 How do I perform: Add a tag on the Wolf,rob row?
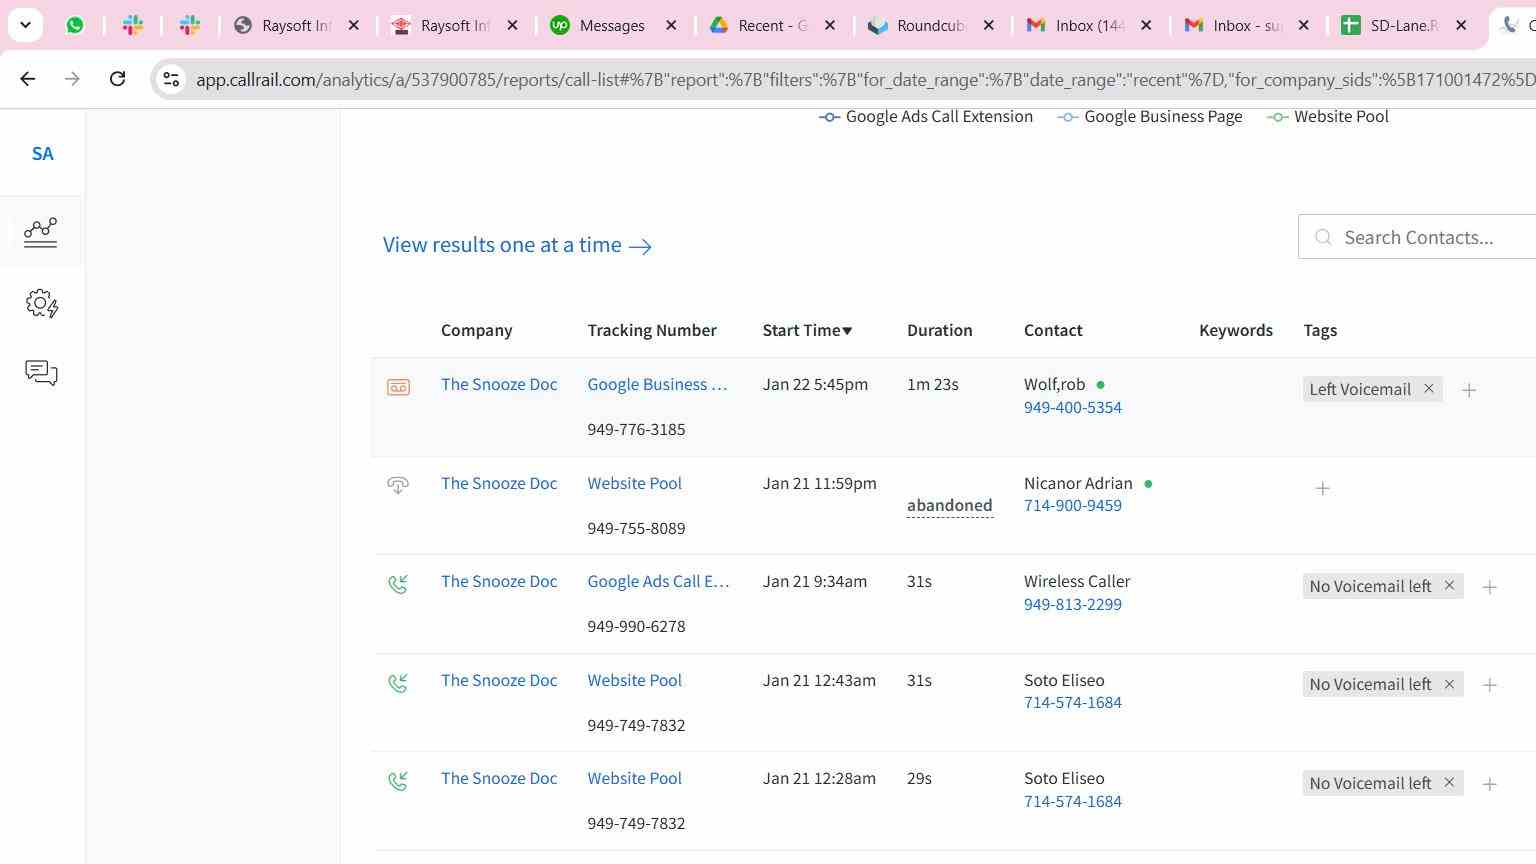pyautogui.click(x=1469, y=391)
